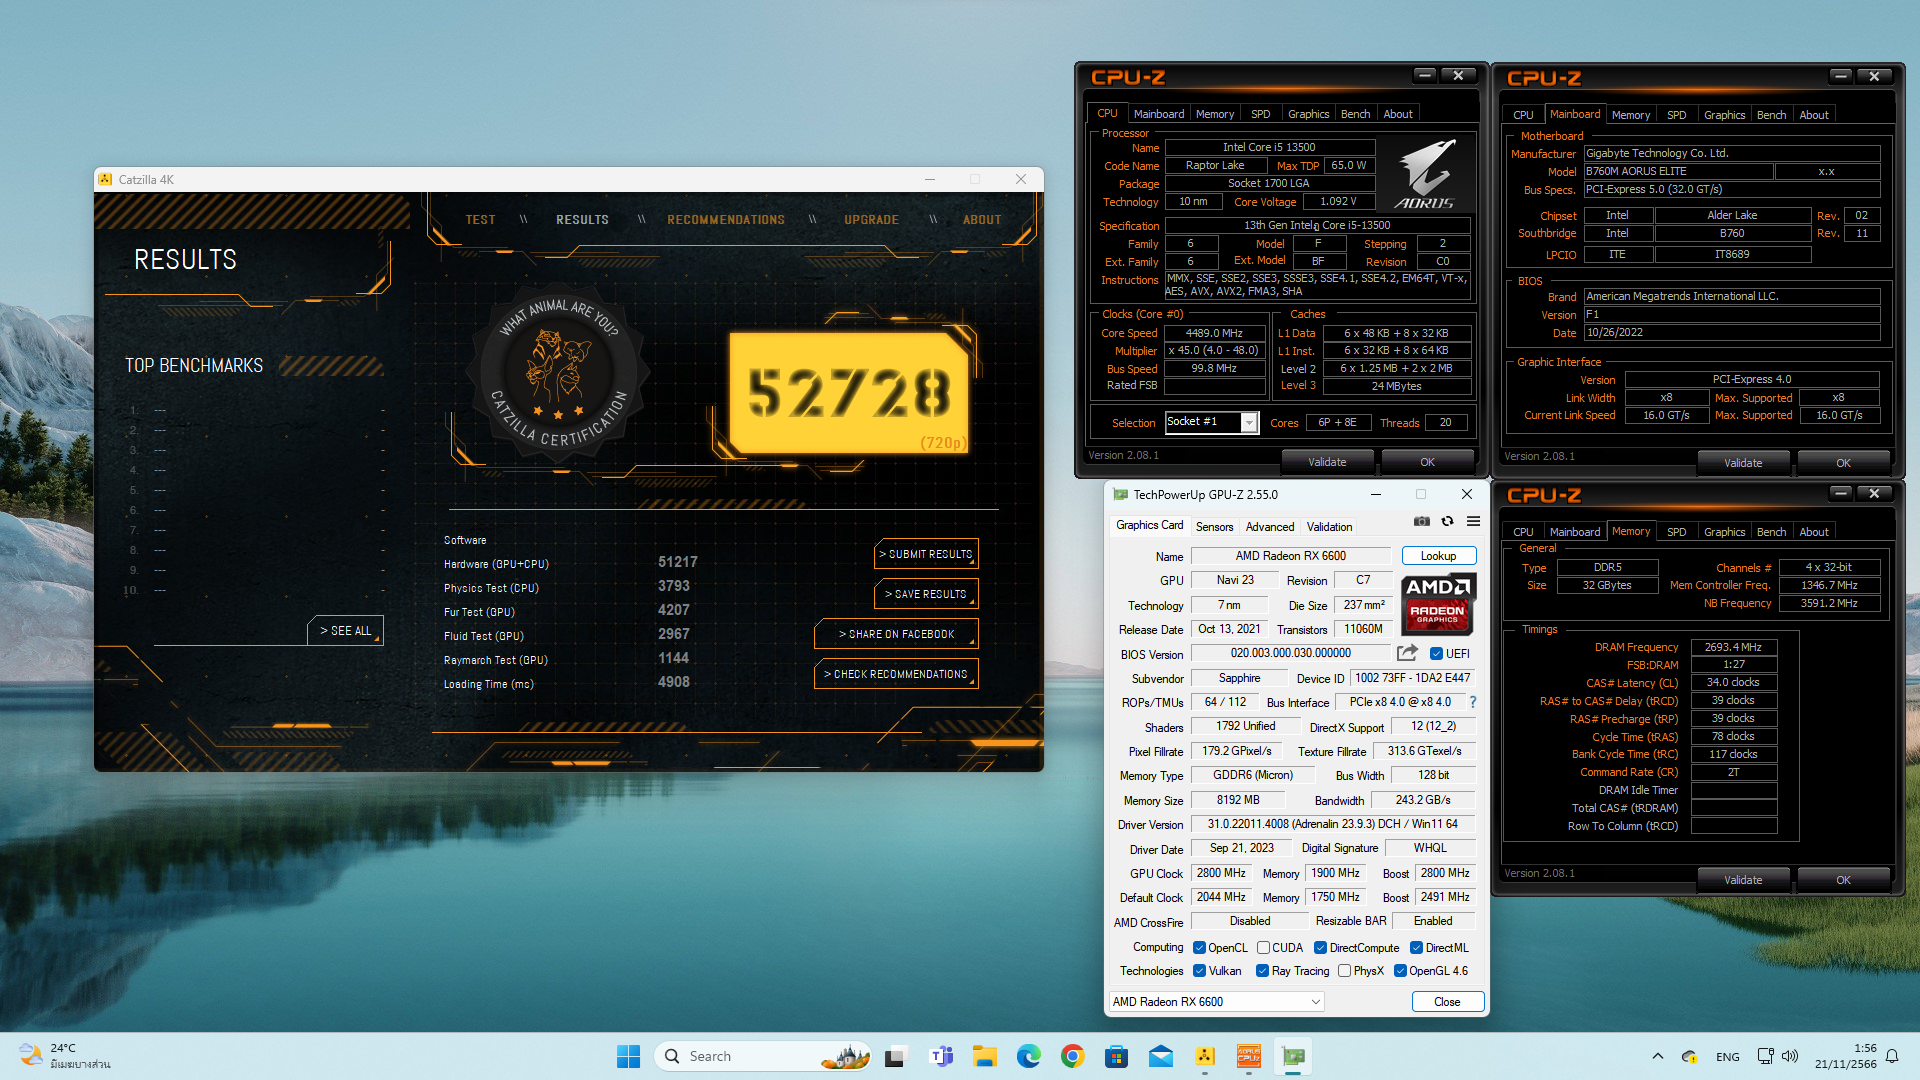Open the AMD Radeon RX 6600 GPU selector dropdown
The image size is (1920, 1080).
point(1217,1001)
